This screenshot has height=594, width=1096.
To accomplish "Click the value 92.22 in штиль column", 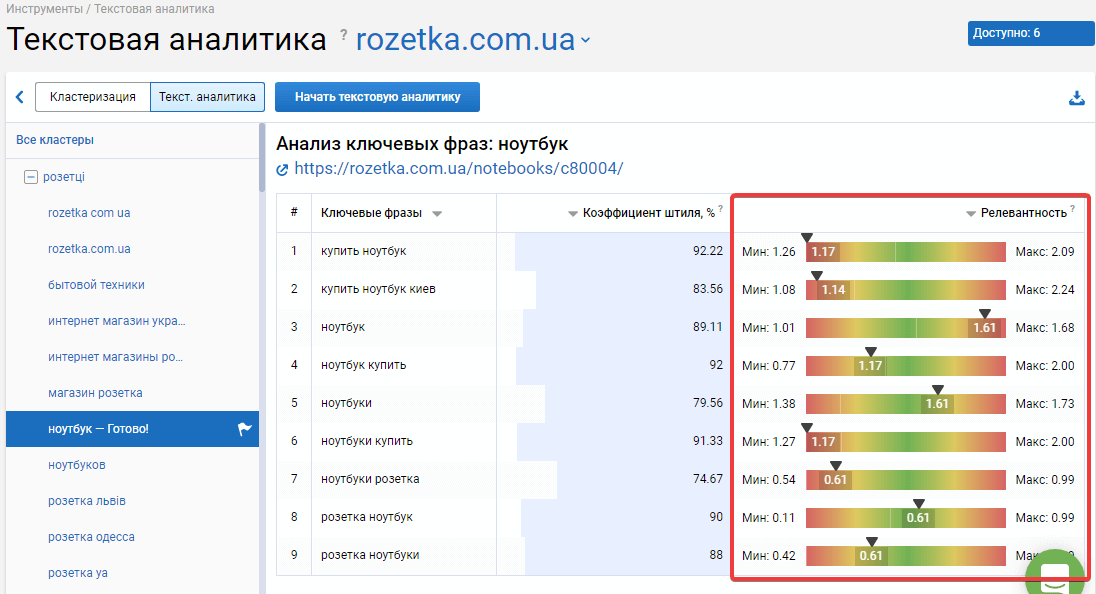I will (x=707, y=251).
